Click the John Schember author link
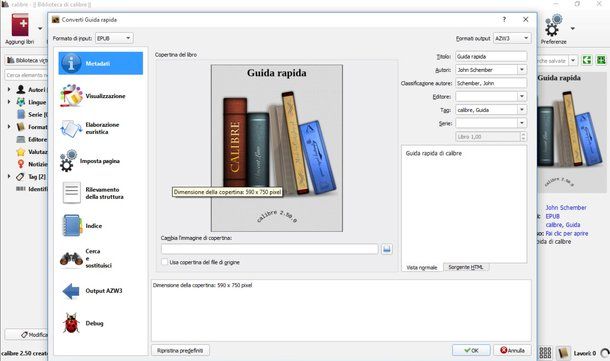Screen dimensions: 610x361 tap(566, 208)
